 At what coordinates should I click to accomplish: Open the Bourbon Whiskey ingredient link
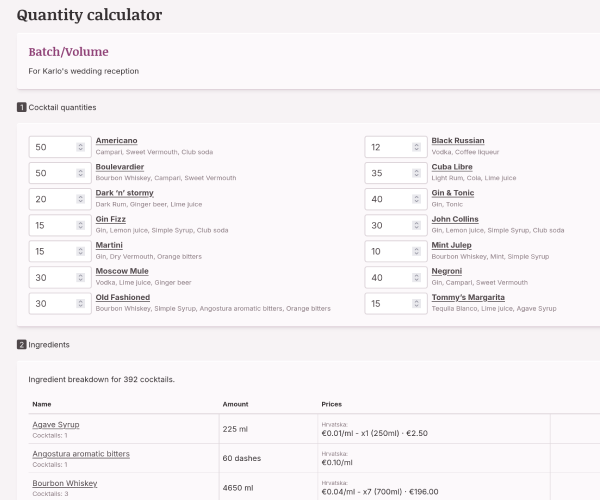coord(67,483)
